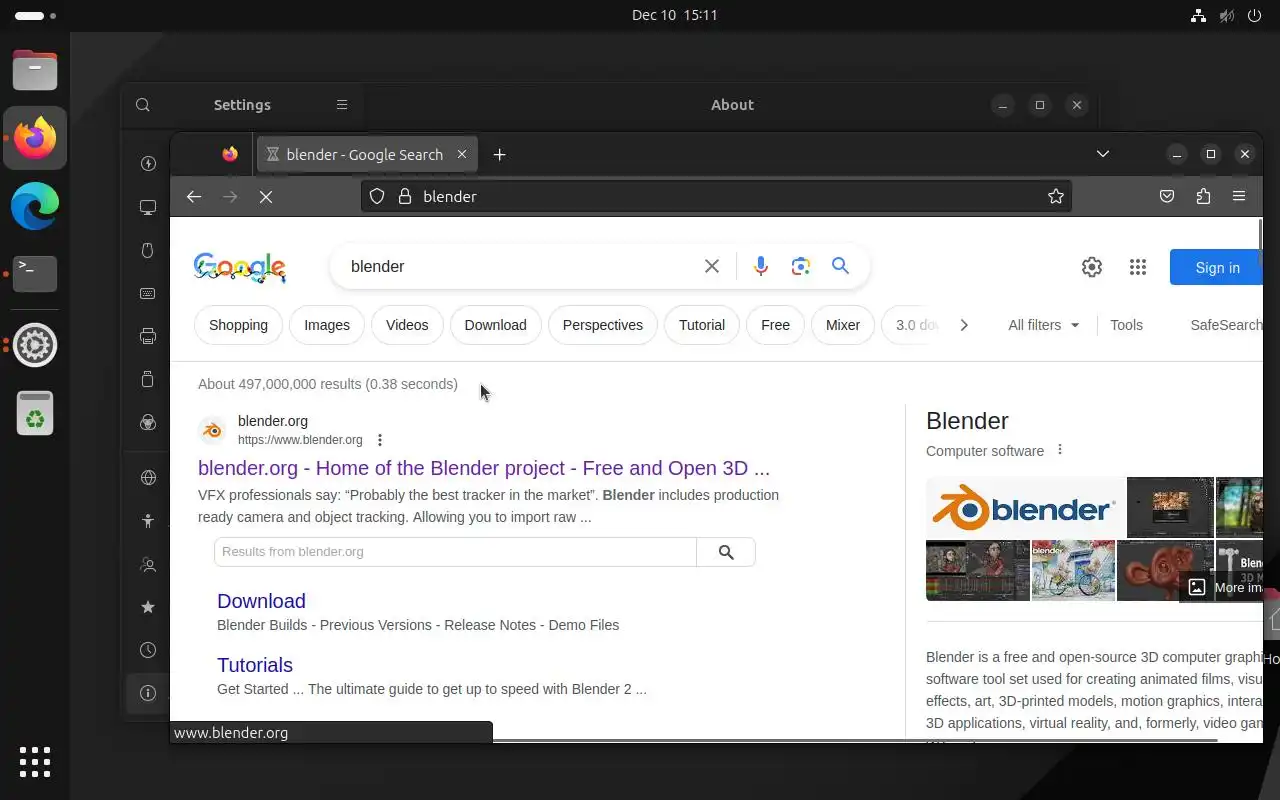
Task: Open the clock Dec 10 15:11 calendar
Action: pos(674,15)
